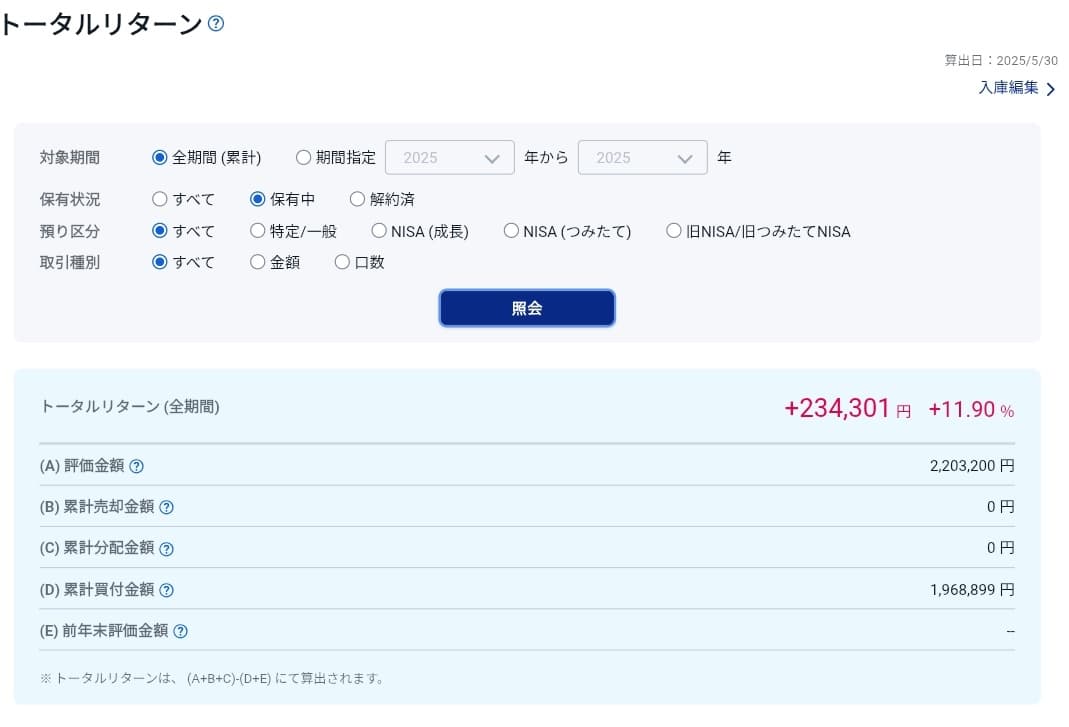
Task: Expand the end year dropdown
Action: click(x=642, y=158)
